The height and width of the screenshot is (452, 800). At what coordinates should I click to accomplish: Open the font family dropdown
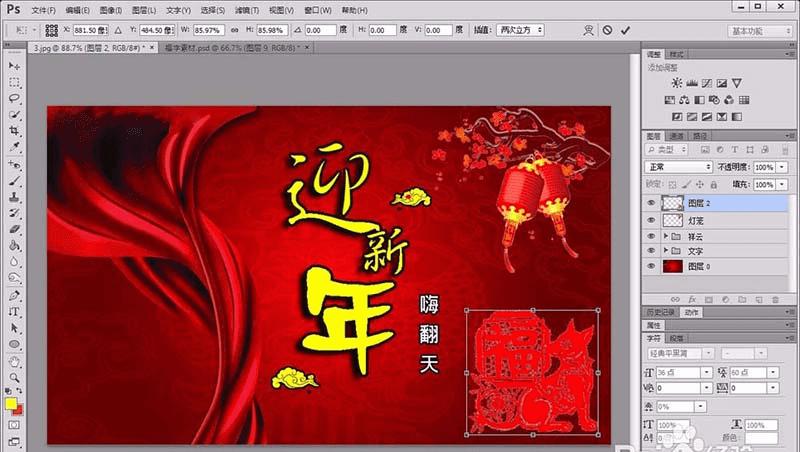pyautogui.click(x=708, y=353)
